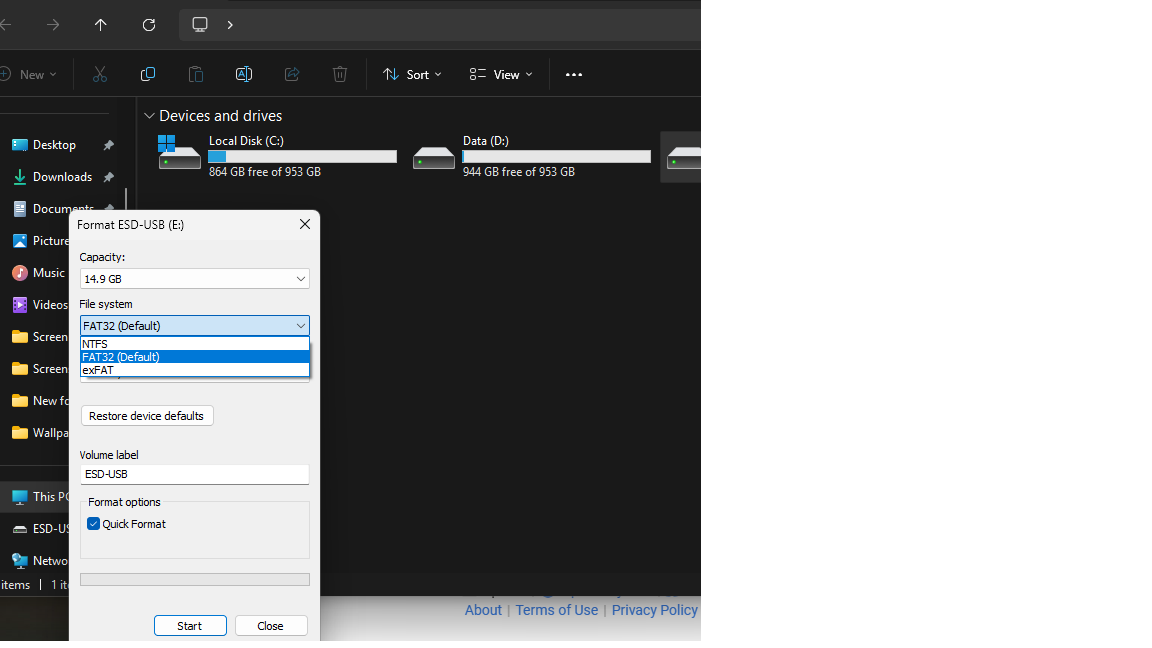Open the See more ellipsis menu

[x=573, y=74]
